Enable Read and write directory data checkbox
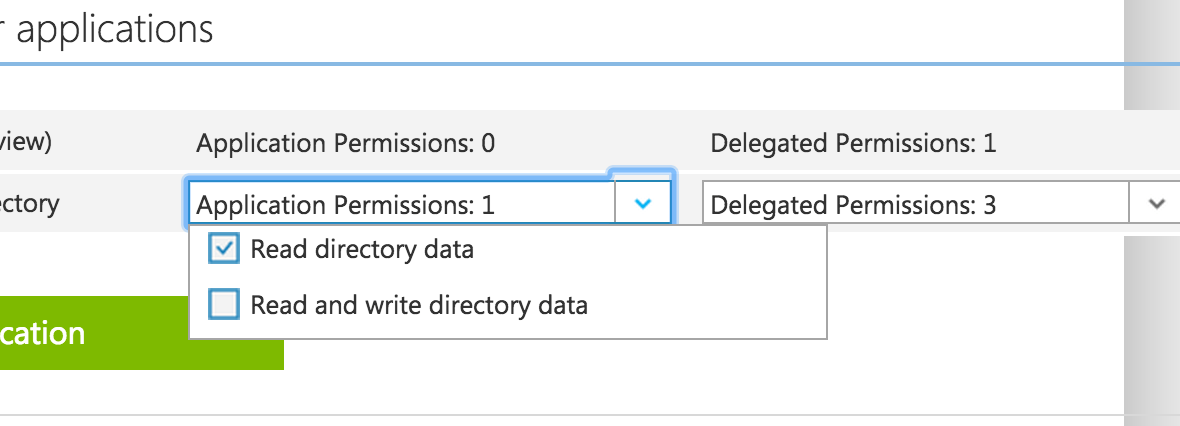 [224, 304]
